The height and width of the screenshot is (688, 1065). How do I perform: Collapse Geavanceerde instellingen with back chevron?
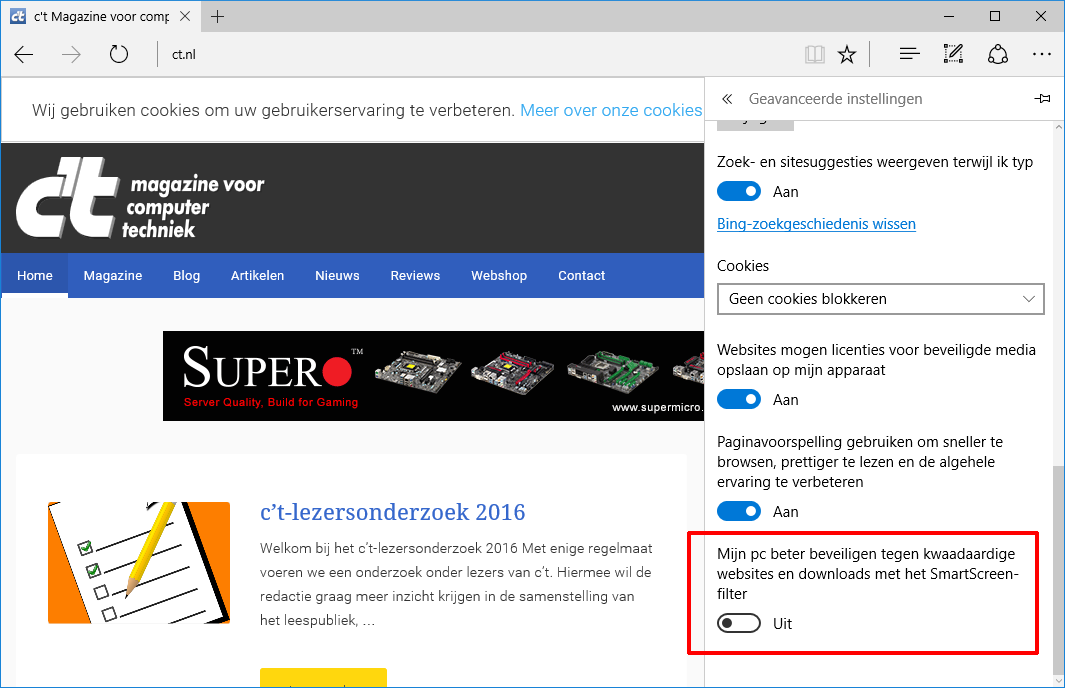click(727, 98)
